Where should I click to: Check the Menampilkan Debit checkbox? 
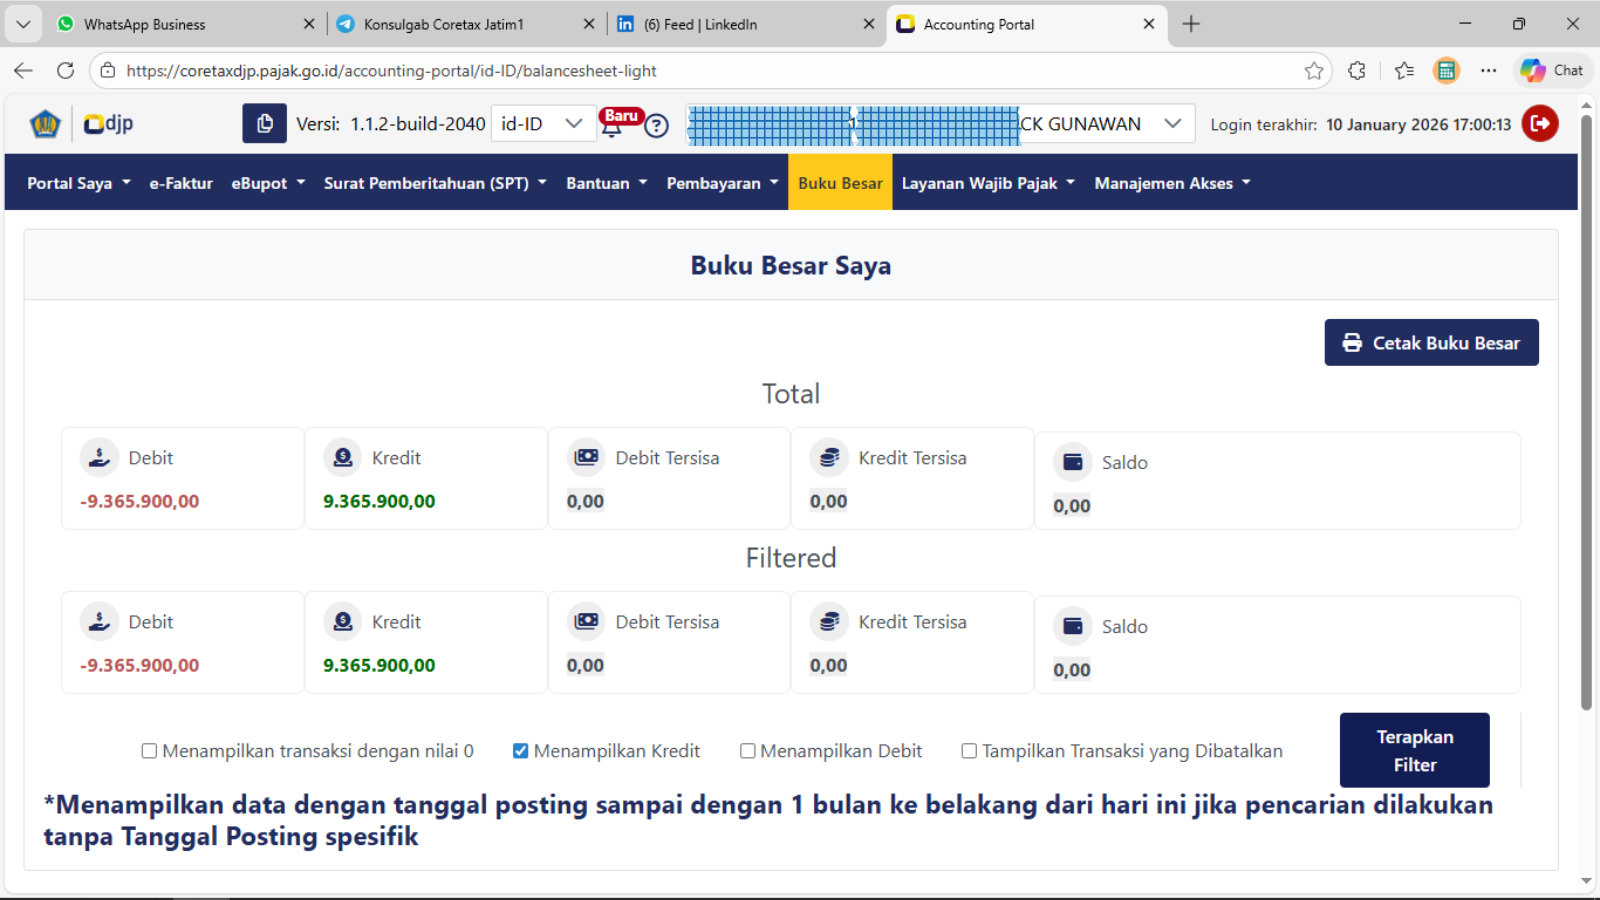pyautogui.click(x=747, y=751)
